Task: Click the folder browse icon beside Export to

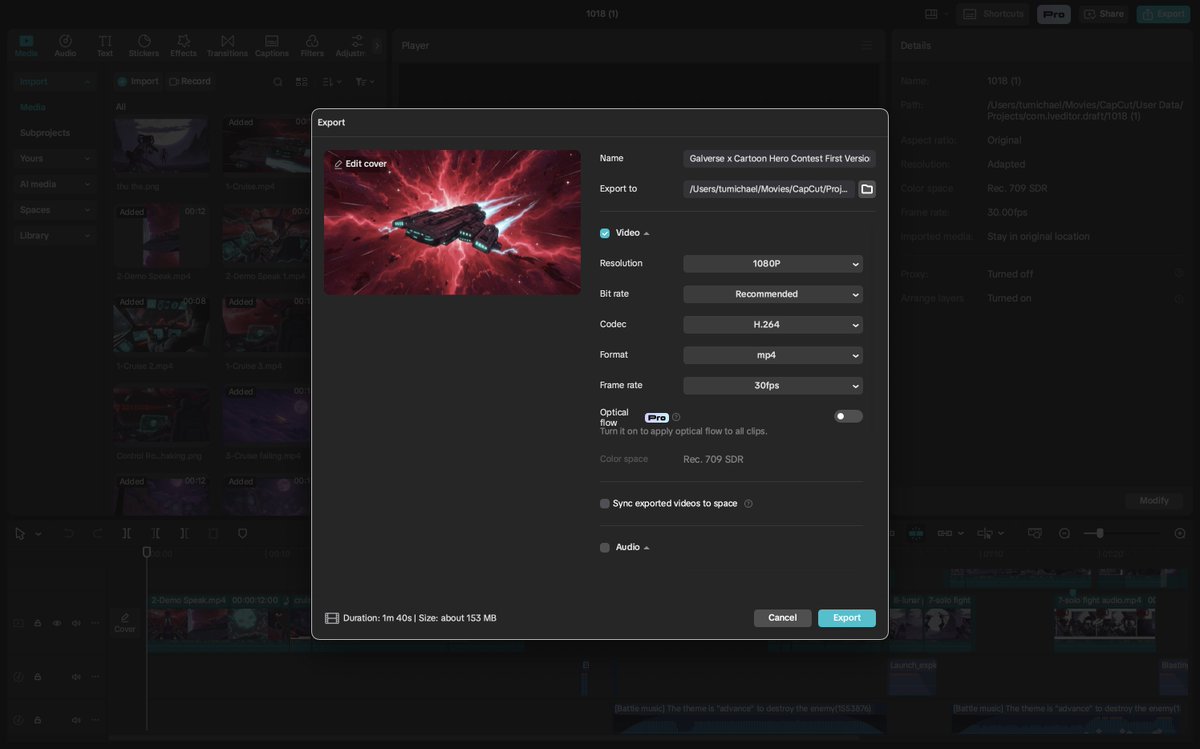Action: (867, 189)
